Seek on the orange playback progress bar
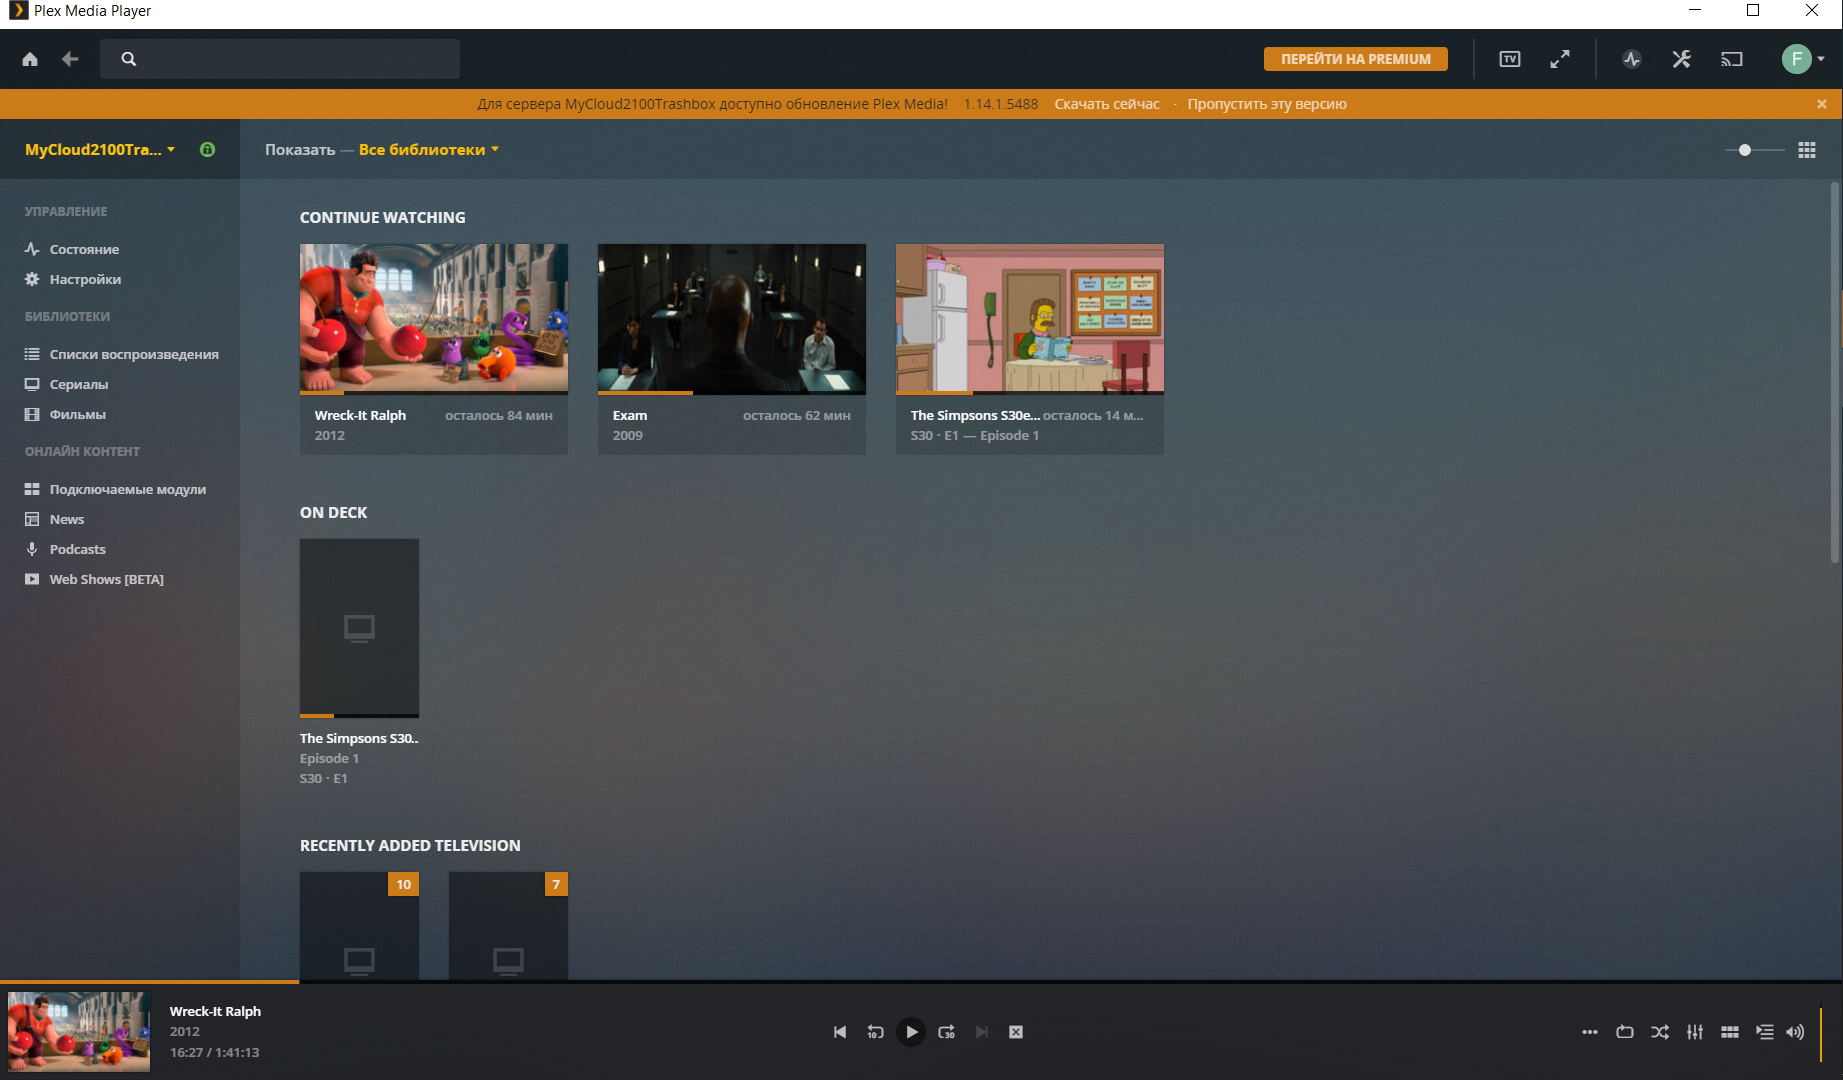The height and width of the screenshot is (1080, 1843). [x=921, y=982]
